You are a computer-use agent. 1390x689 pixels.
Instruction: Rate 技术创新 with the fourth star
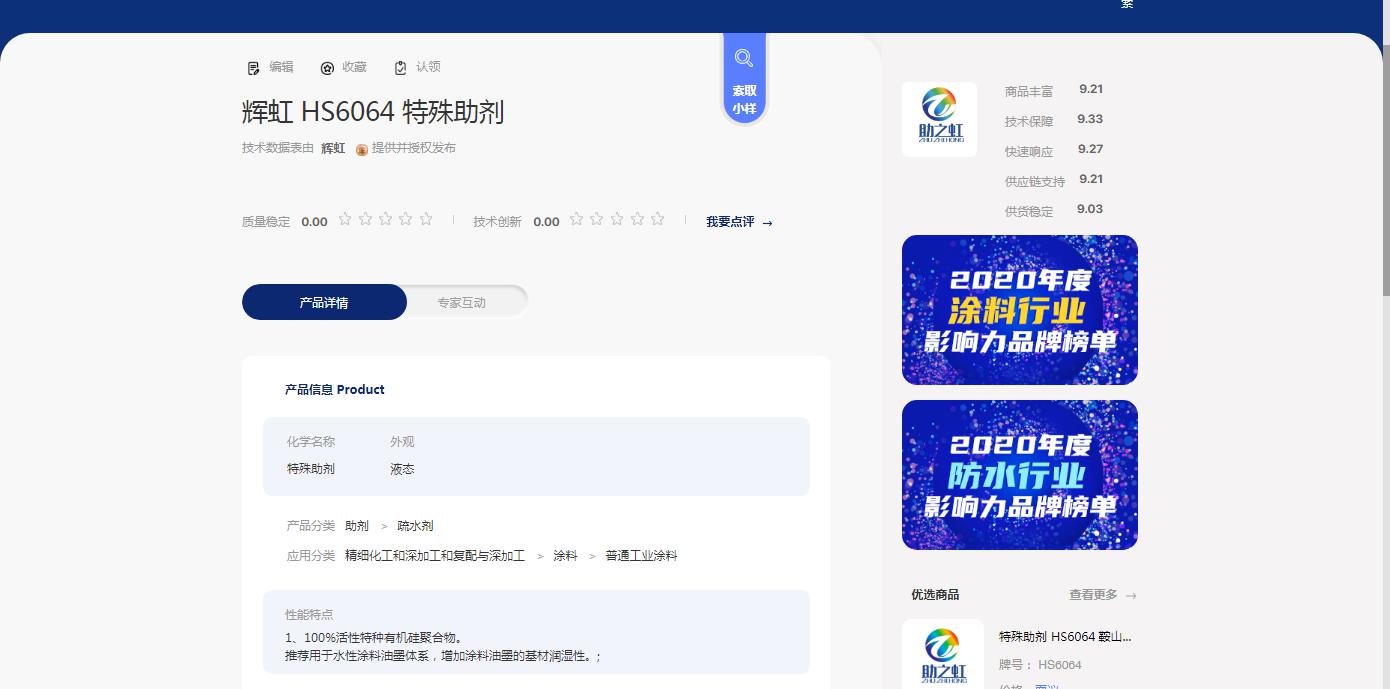pyautogui.click(x=637, y=219)
